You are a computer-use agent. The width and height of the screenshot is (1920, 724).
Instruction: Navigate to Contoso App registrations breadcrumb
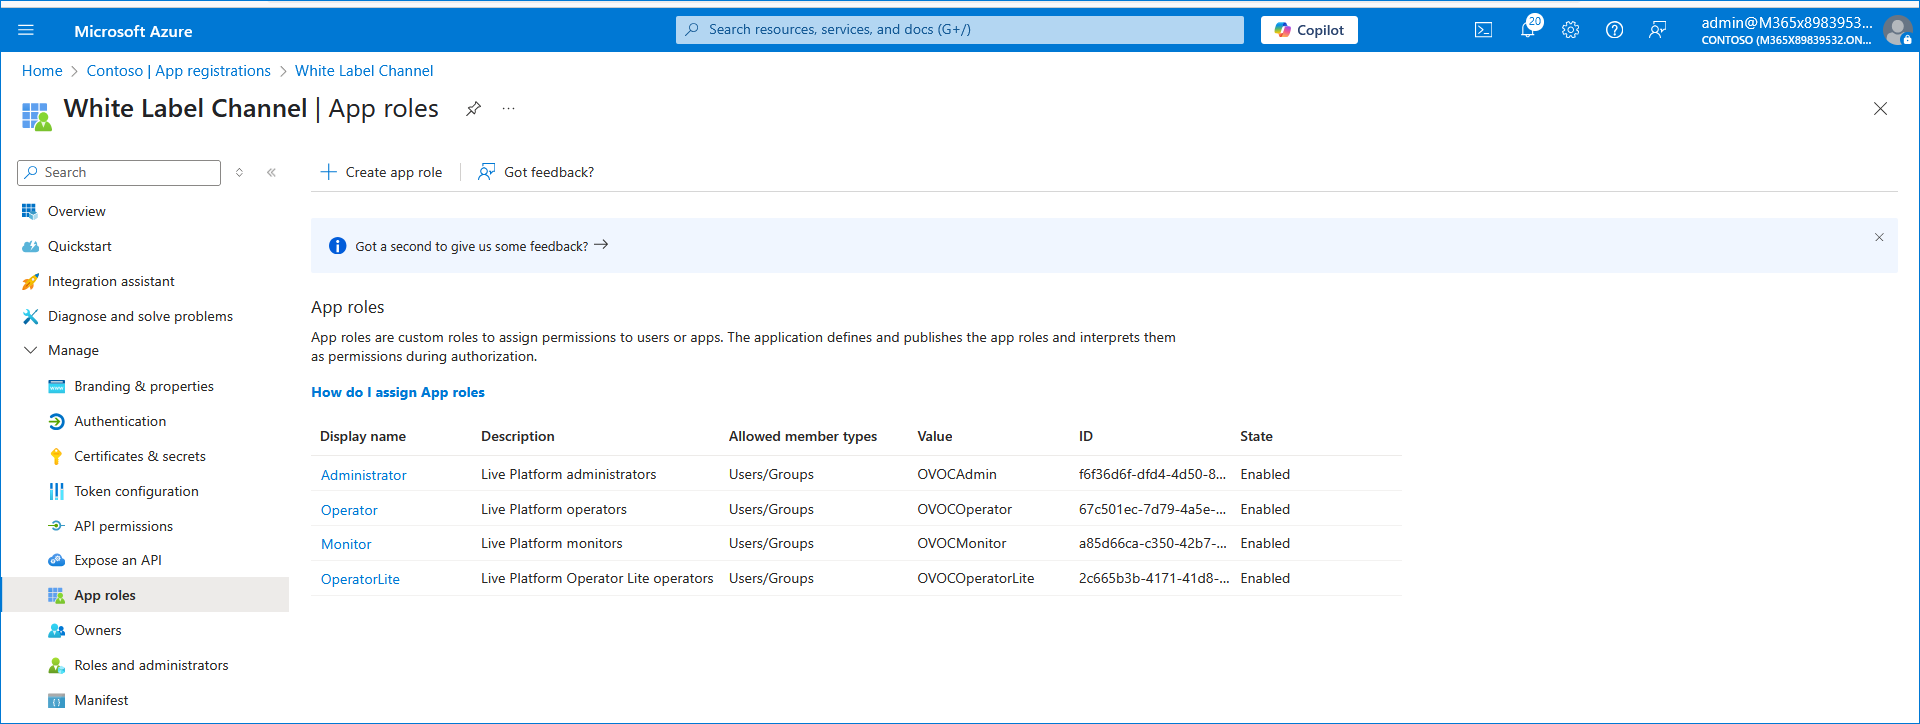click(178, 71)
